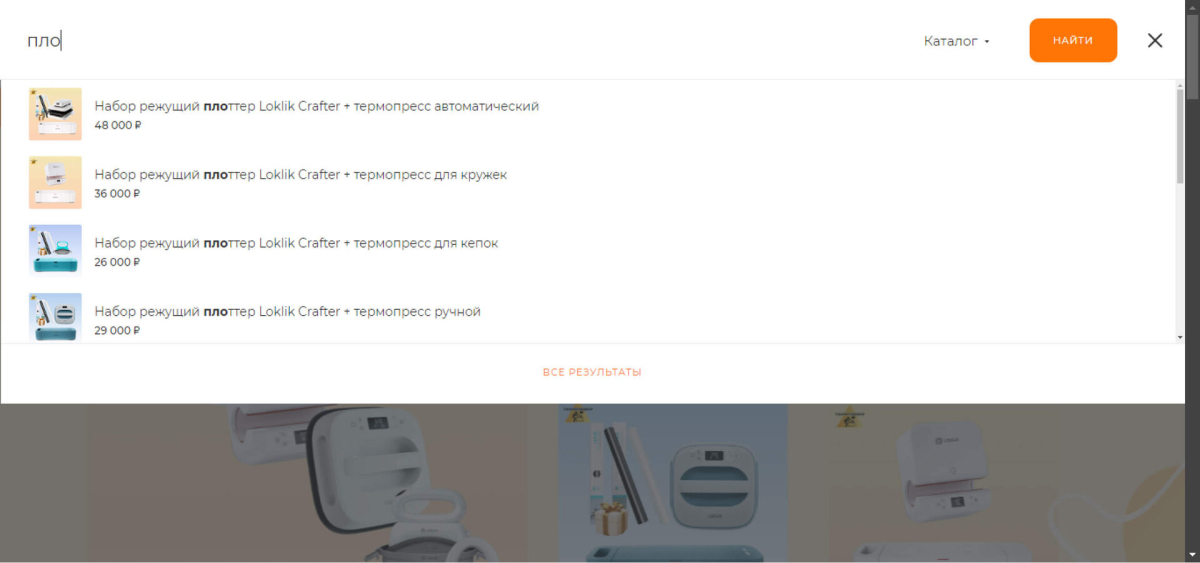Click the results scrollbar down arrow
This screenshot has height=563, width=1200.
(1181, 337)
